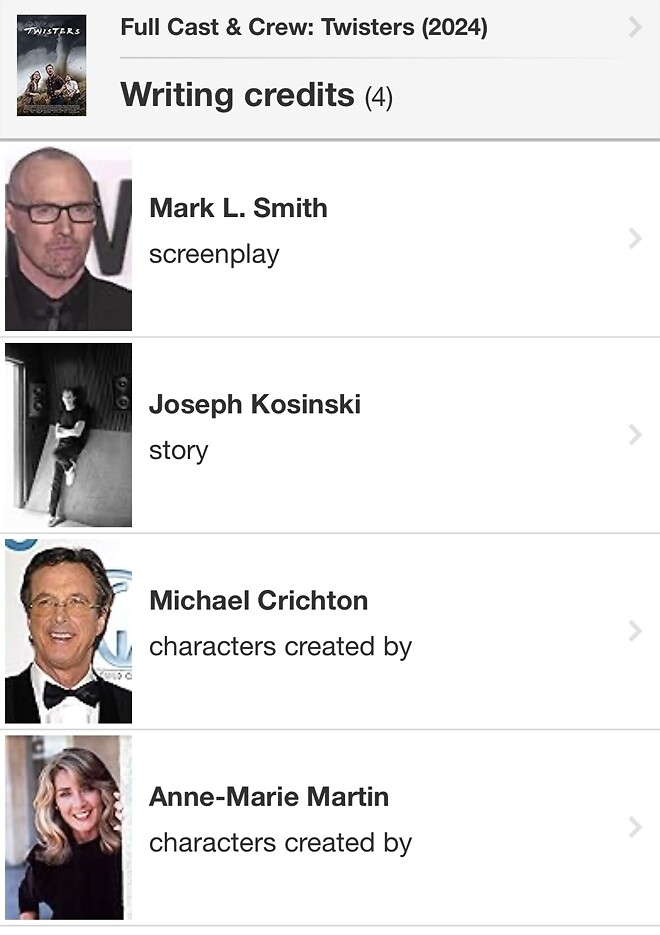Expand Michael Crichton row via its chevron
This screenshot has height=935, width=660.
[635, 630]
